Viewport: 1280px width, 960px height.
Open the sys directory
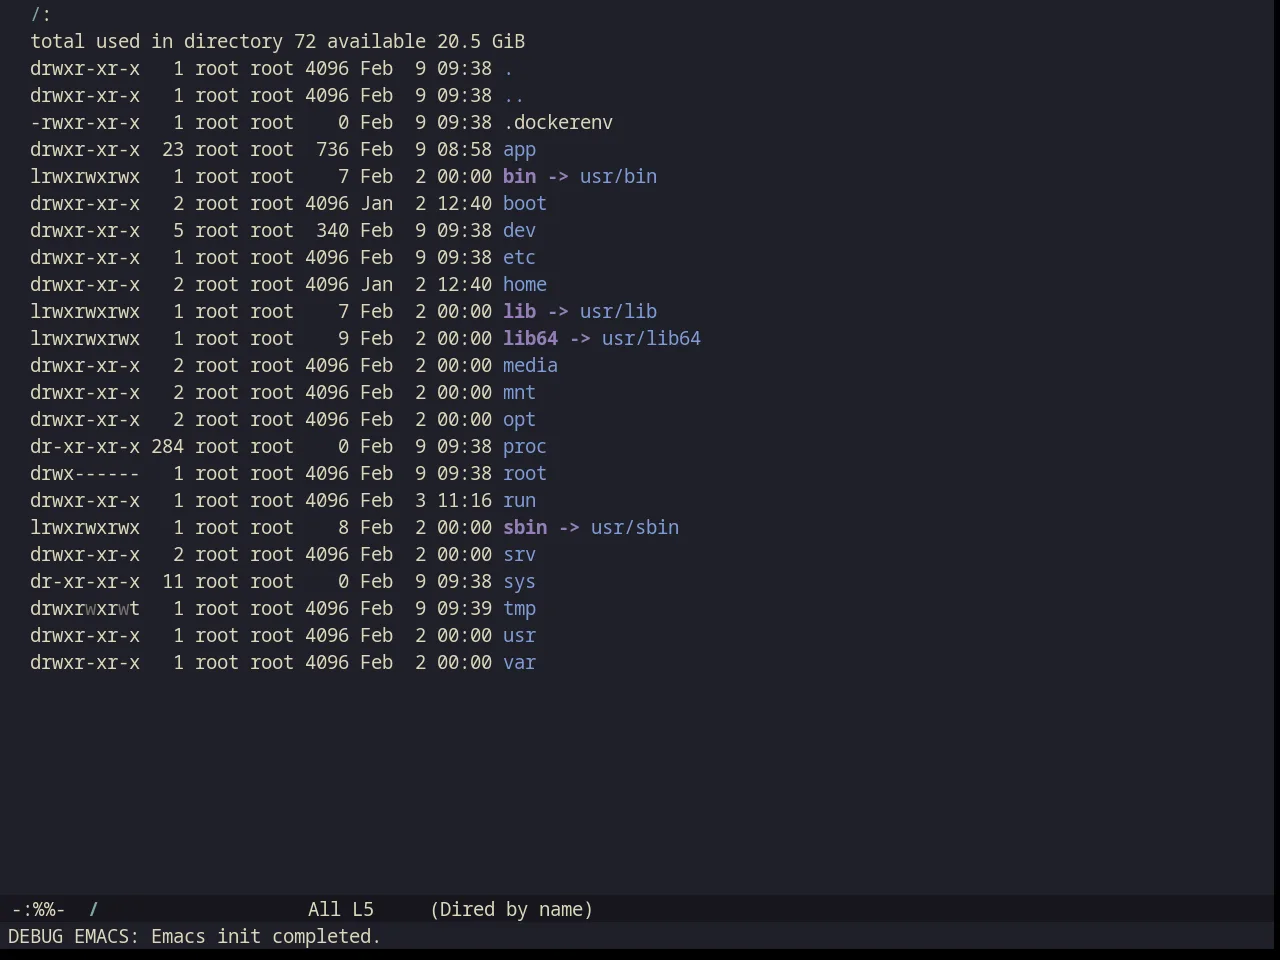(x=519, y=582)
